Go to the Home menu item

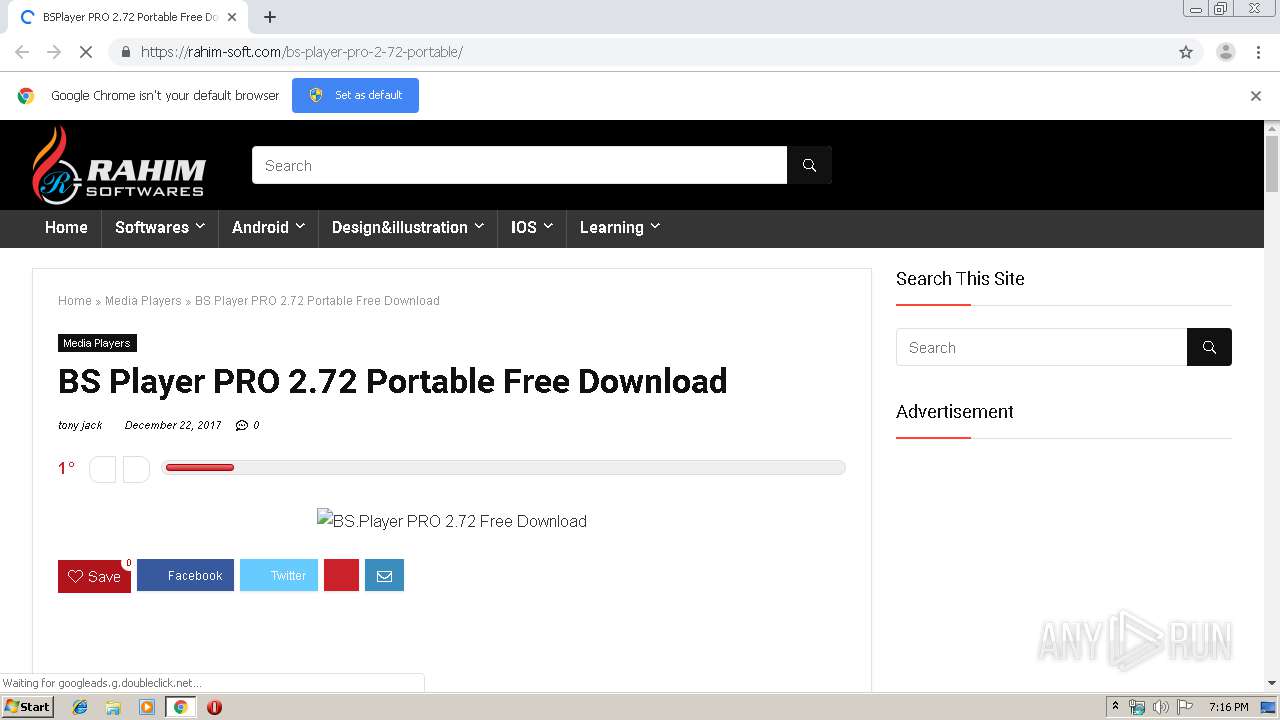point(66,227)
